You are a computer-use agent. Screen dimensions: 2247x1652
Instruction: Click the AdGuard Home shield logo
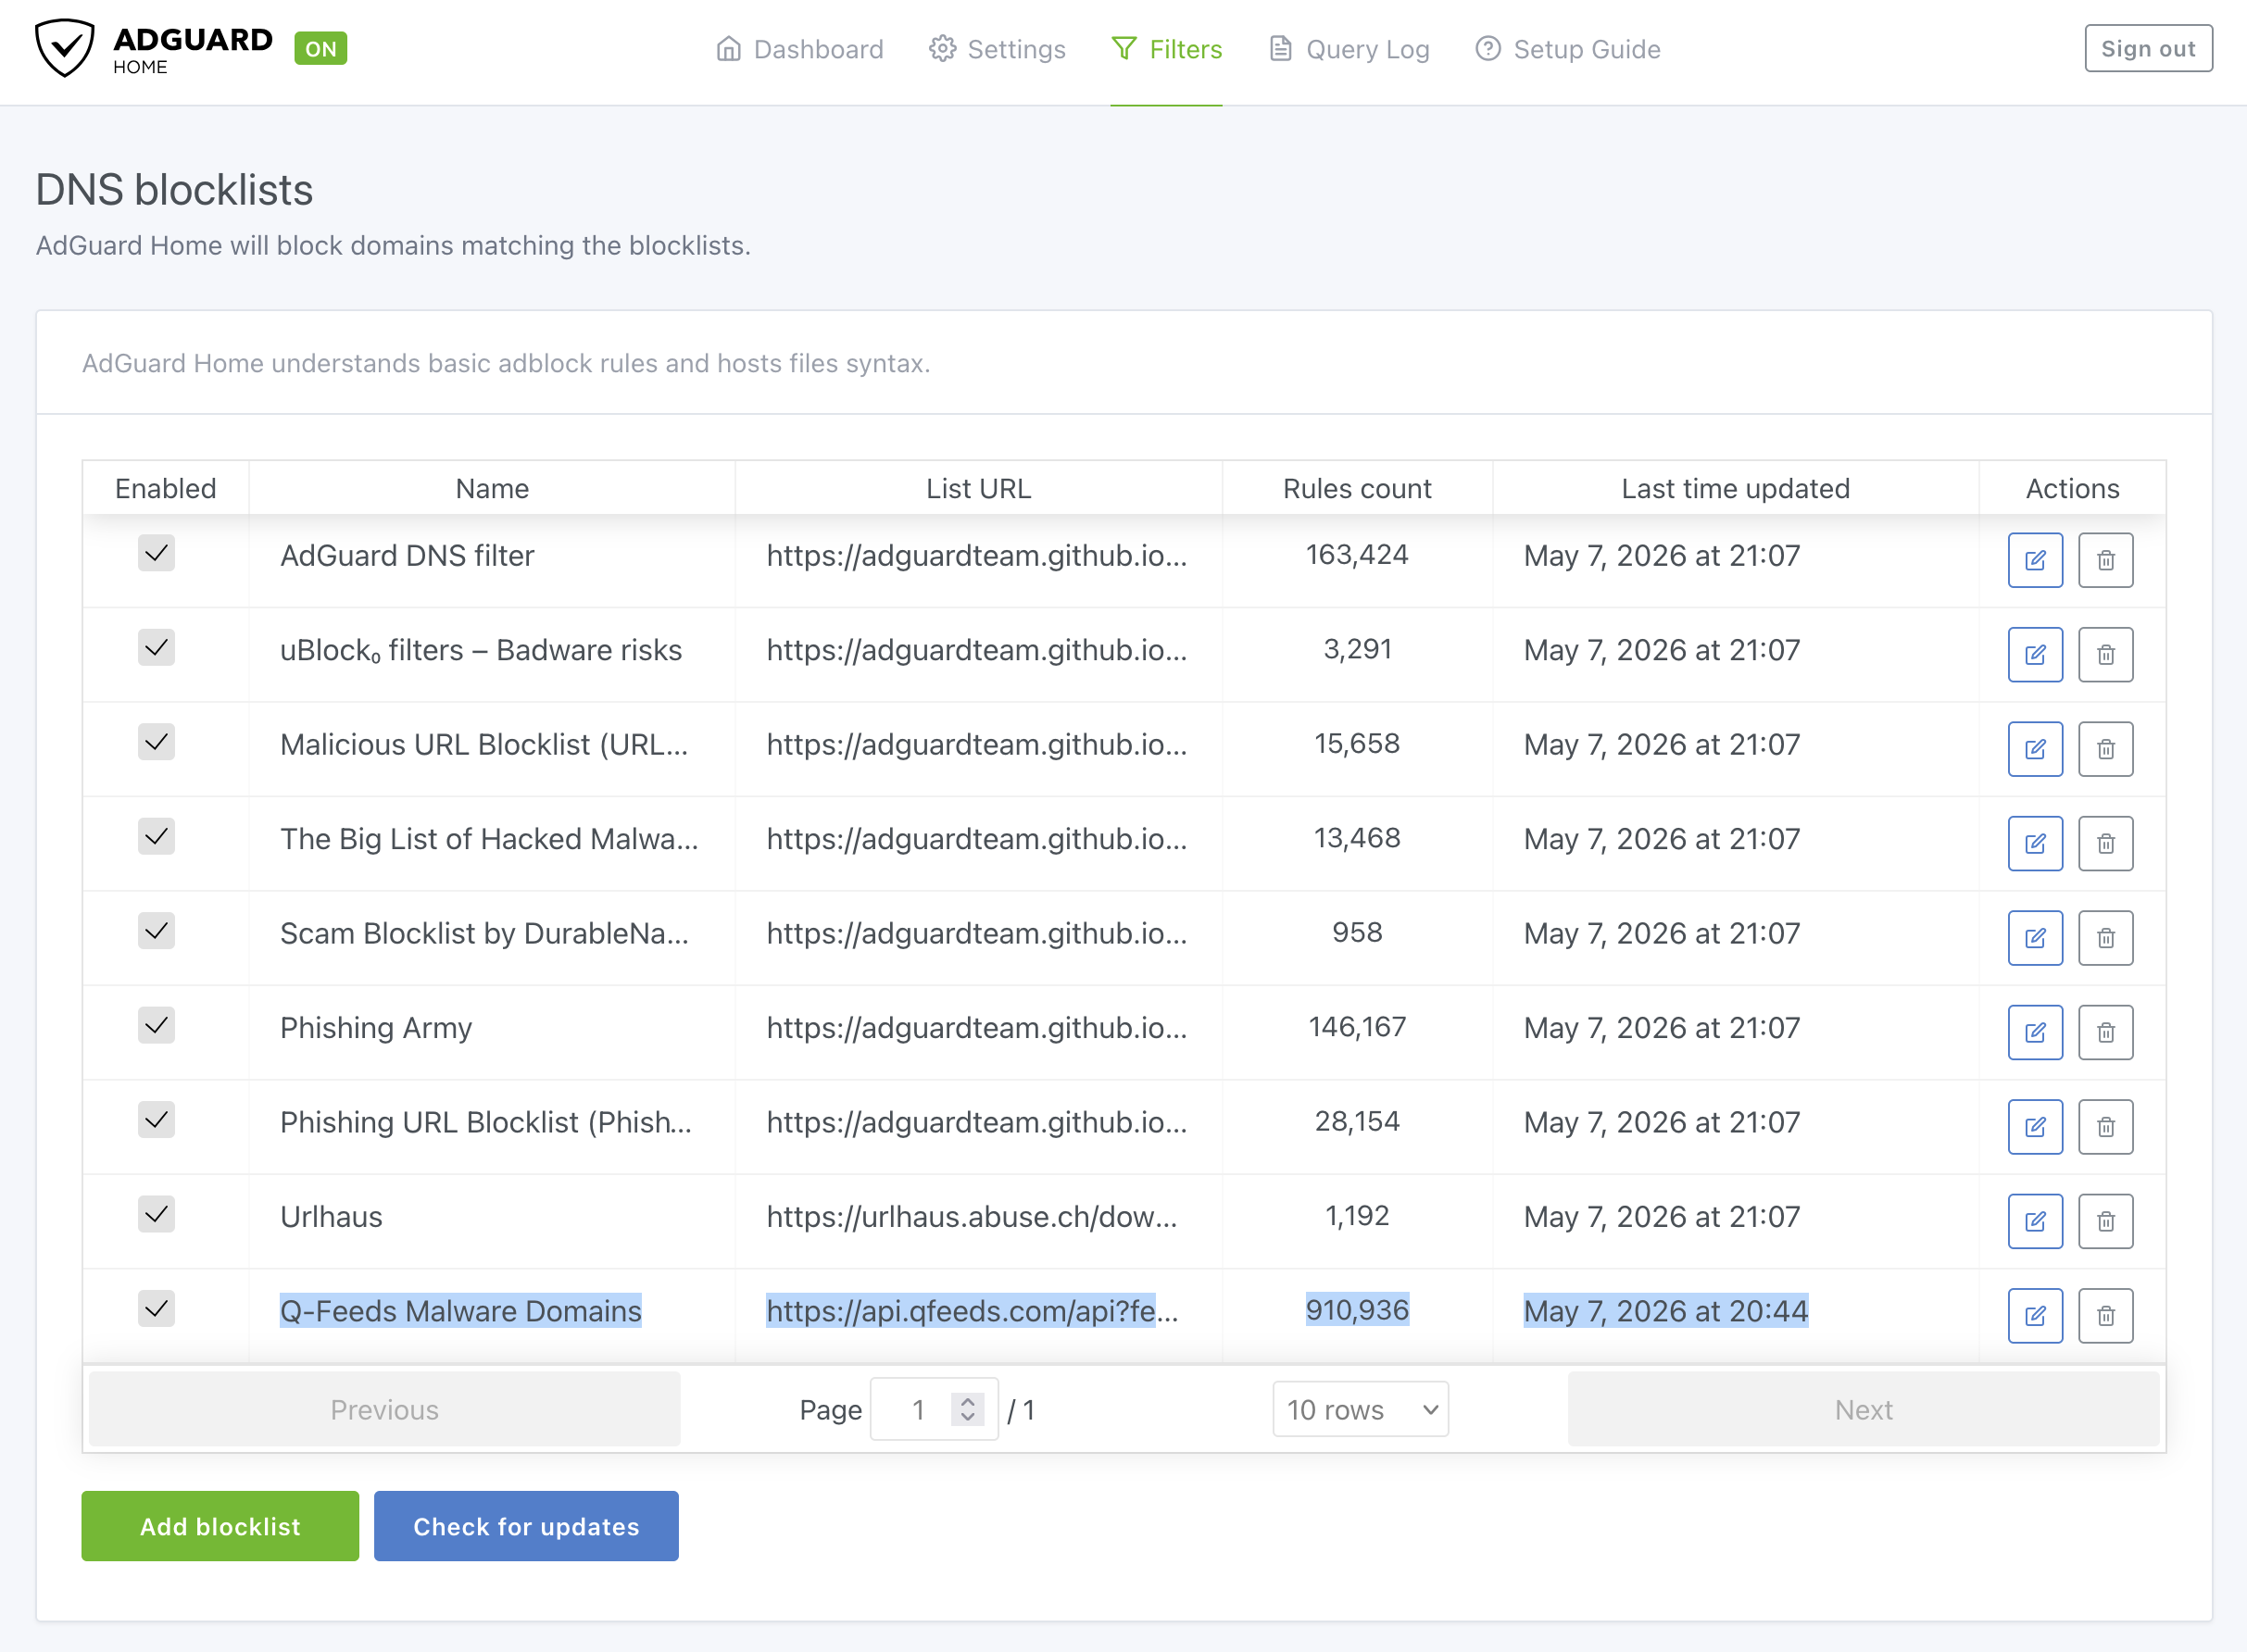[x=65, y=47]
